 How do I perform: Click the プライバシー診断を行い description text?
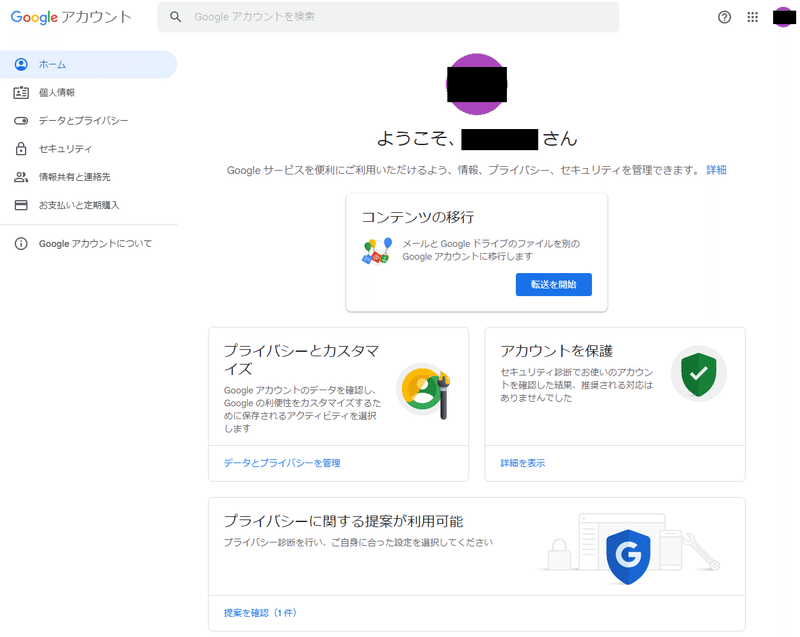(358, 542)
